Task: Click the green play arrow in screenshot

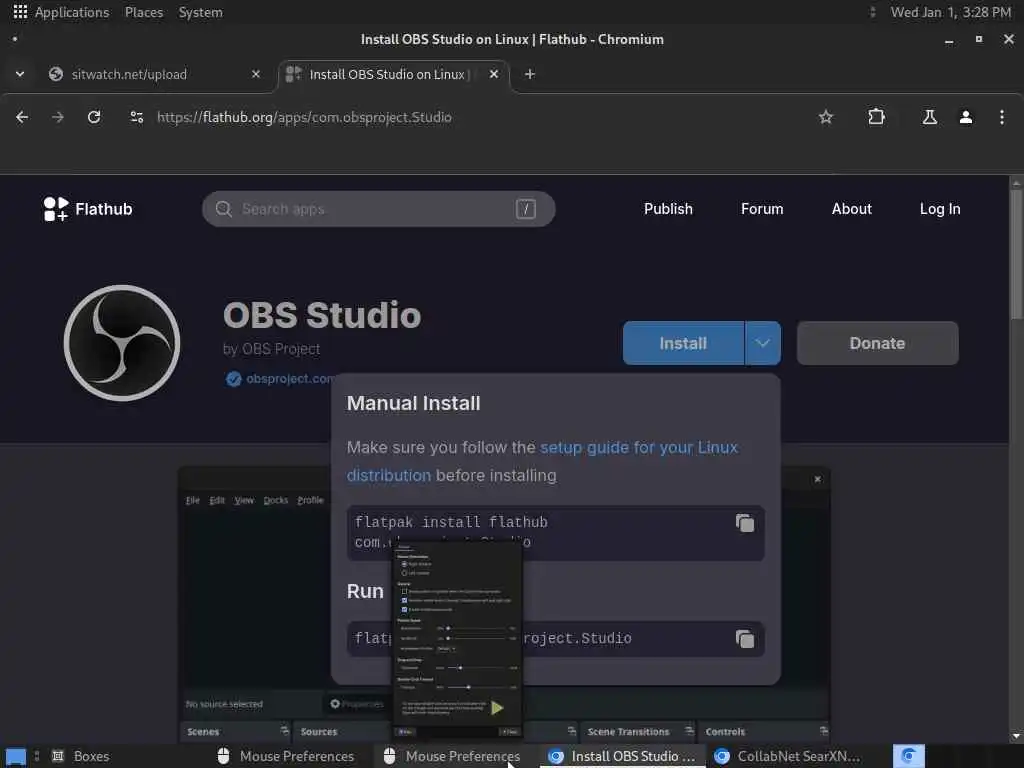Action: pos(497,708)
